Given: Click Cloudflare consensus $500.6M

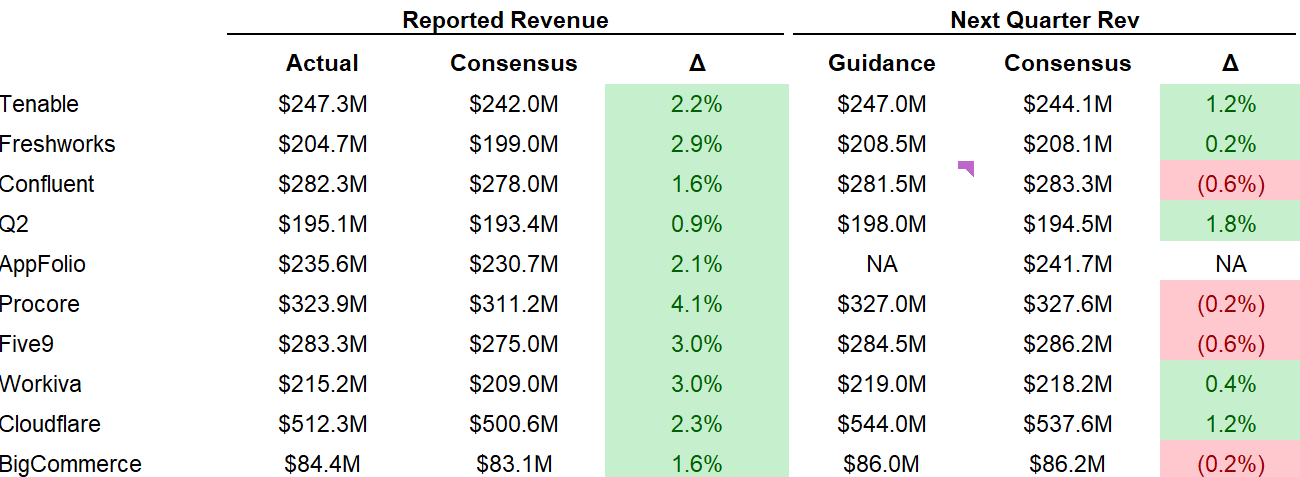Looking at the screenshot, I should [x=514, y=424].
